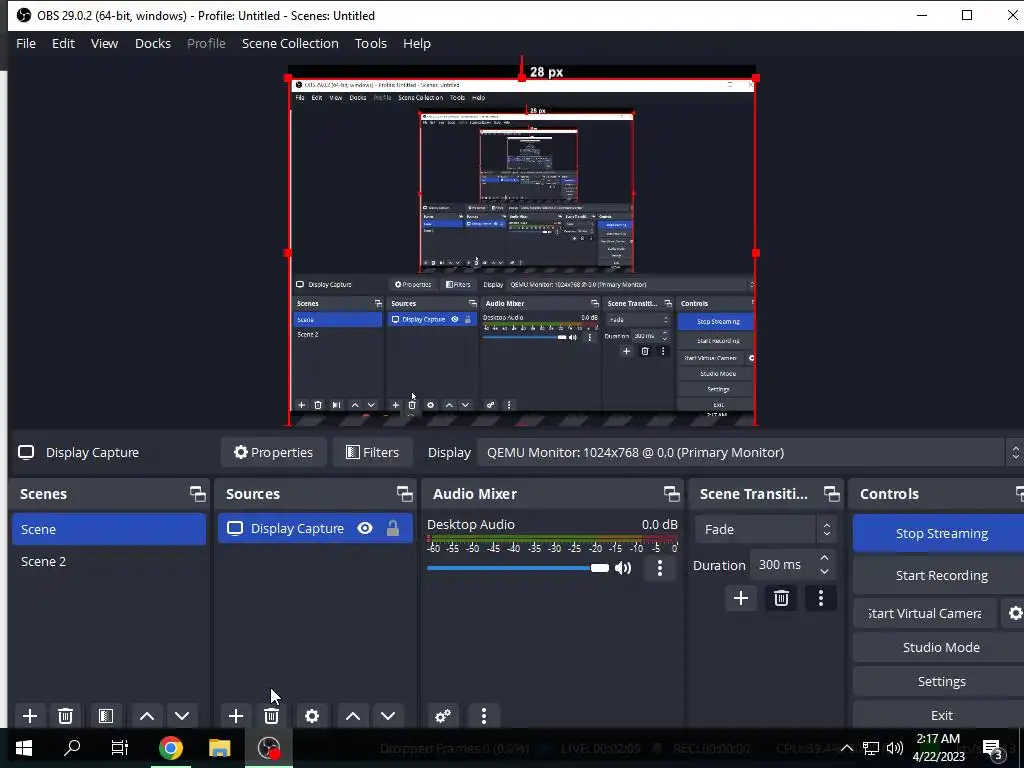Open Display monitor dropdown

(749, 452)
